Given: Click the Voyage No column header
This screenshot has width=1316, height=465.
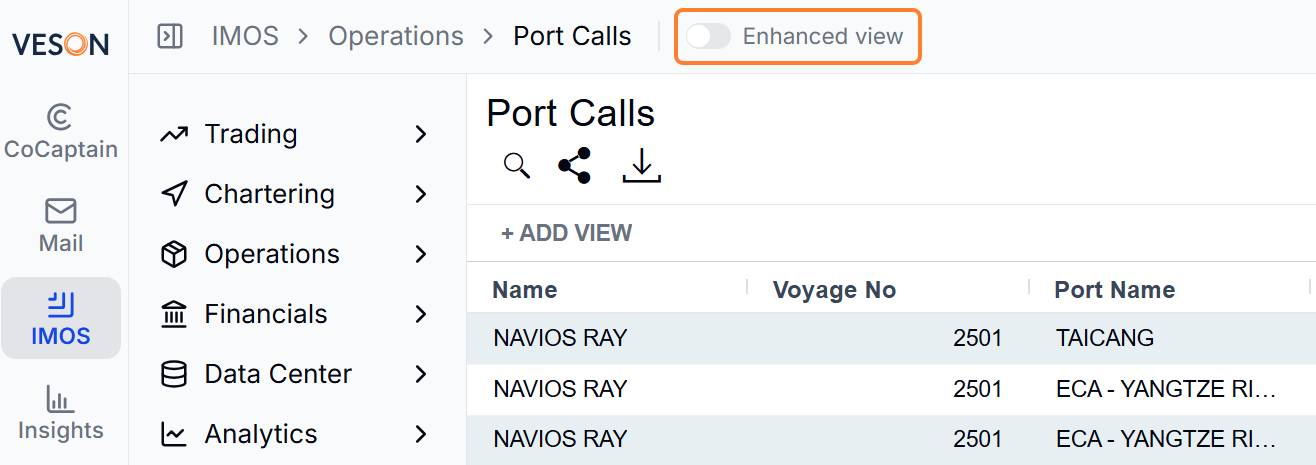Looking at the screenshot, I should [834, 290].
